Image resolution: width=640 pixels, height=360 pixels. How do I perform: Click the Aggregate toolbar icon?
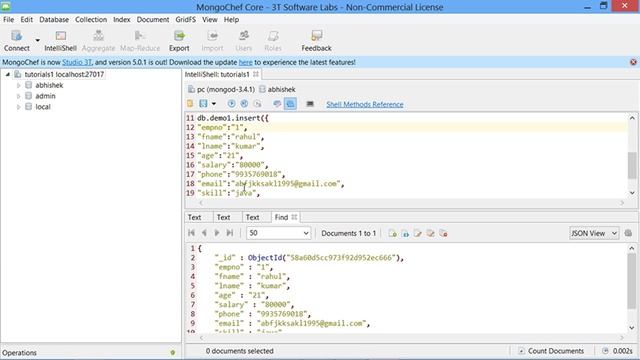pos(98,41)
